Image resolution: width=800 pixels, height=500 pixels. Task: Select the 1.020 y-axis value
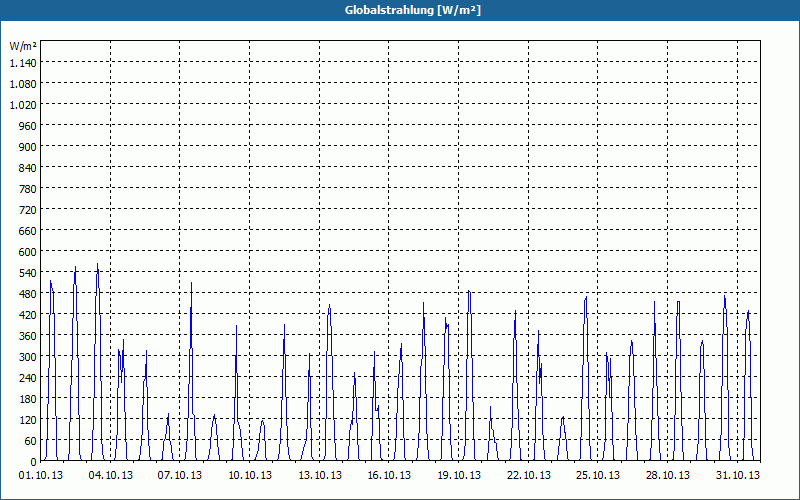point(23,105)
